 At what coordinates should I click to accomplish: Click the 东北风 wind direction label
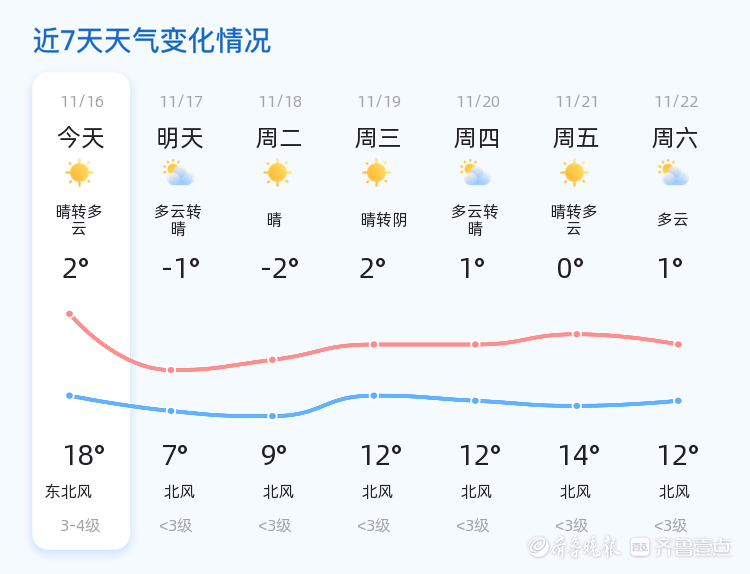tap(69, 491)
